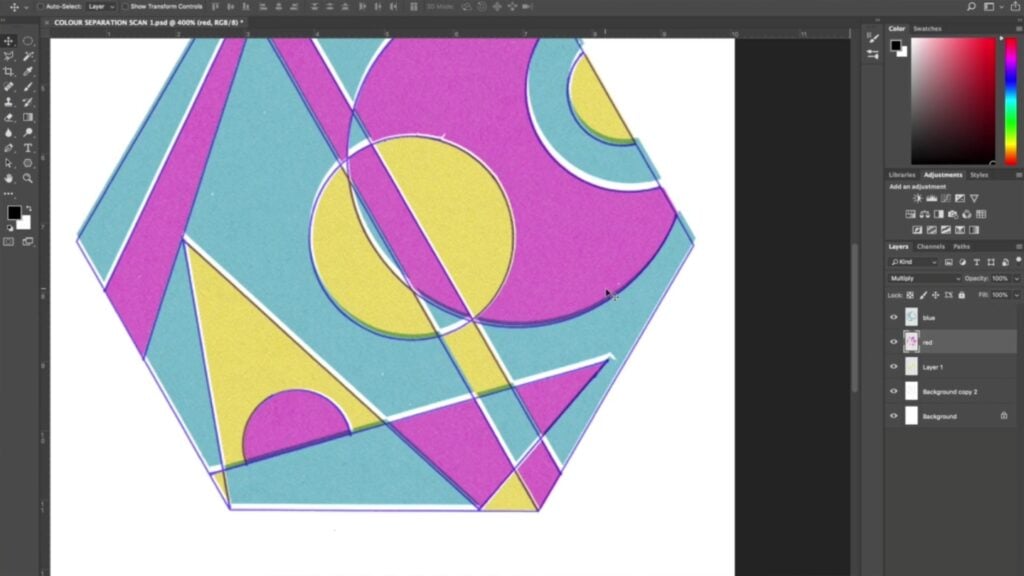Switch to the Channels tab
This screenshot has width=1024, height=576.
(x=930, y=246)
